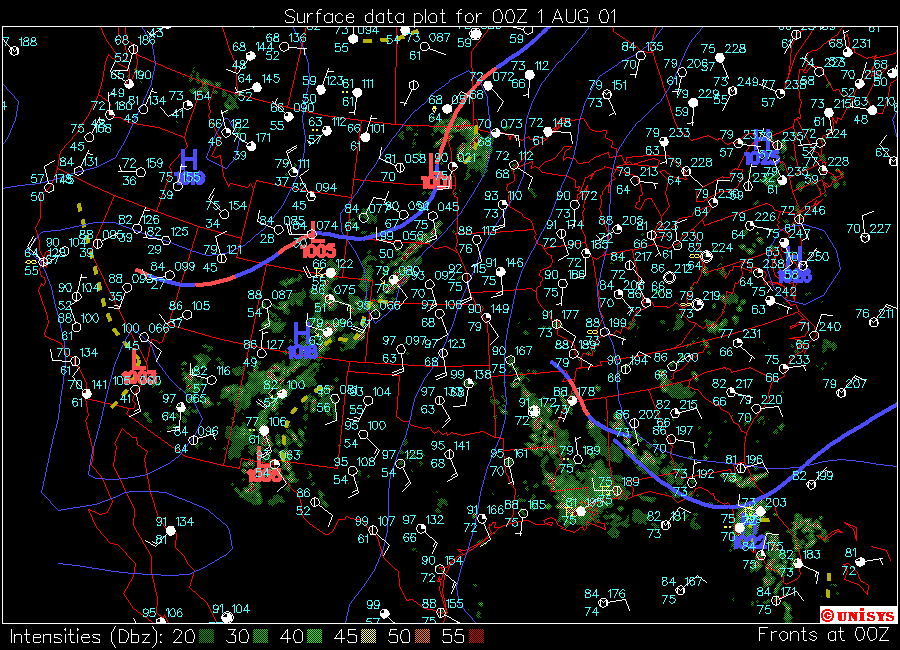
Task: Click the 20 Dbz intensity swatch
Action: (206, 636)
